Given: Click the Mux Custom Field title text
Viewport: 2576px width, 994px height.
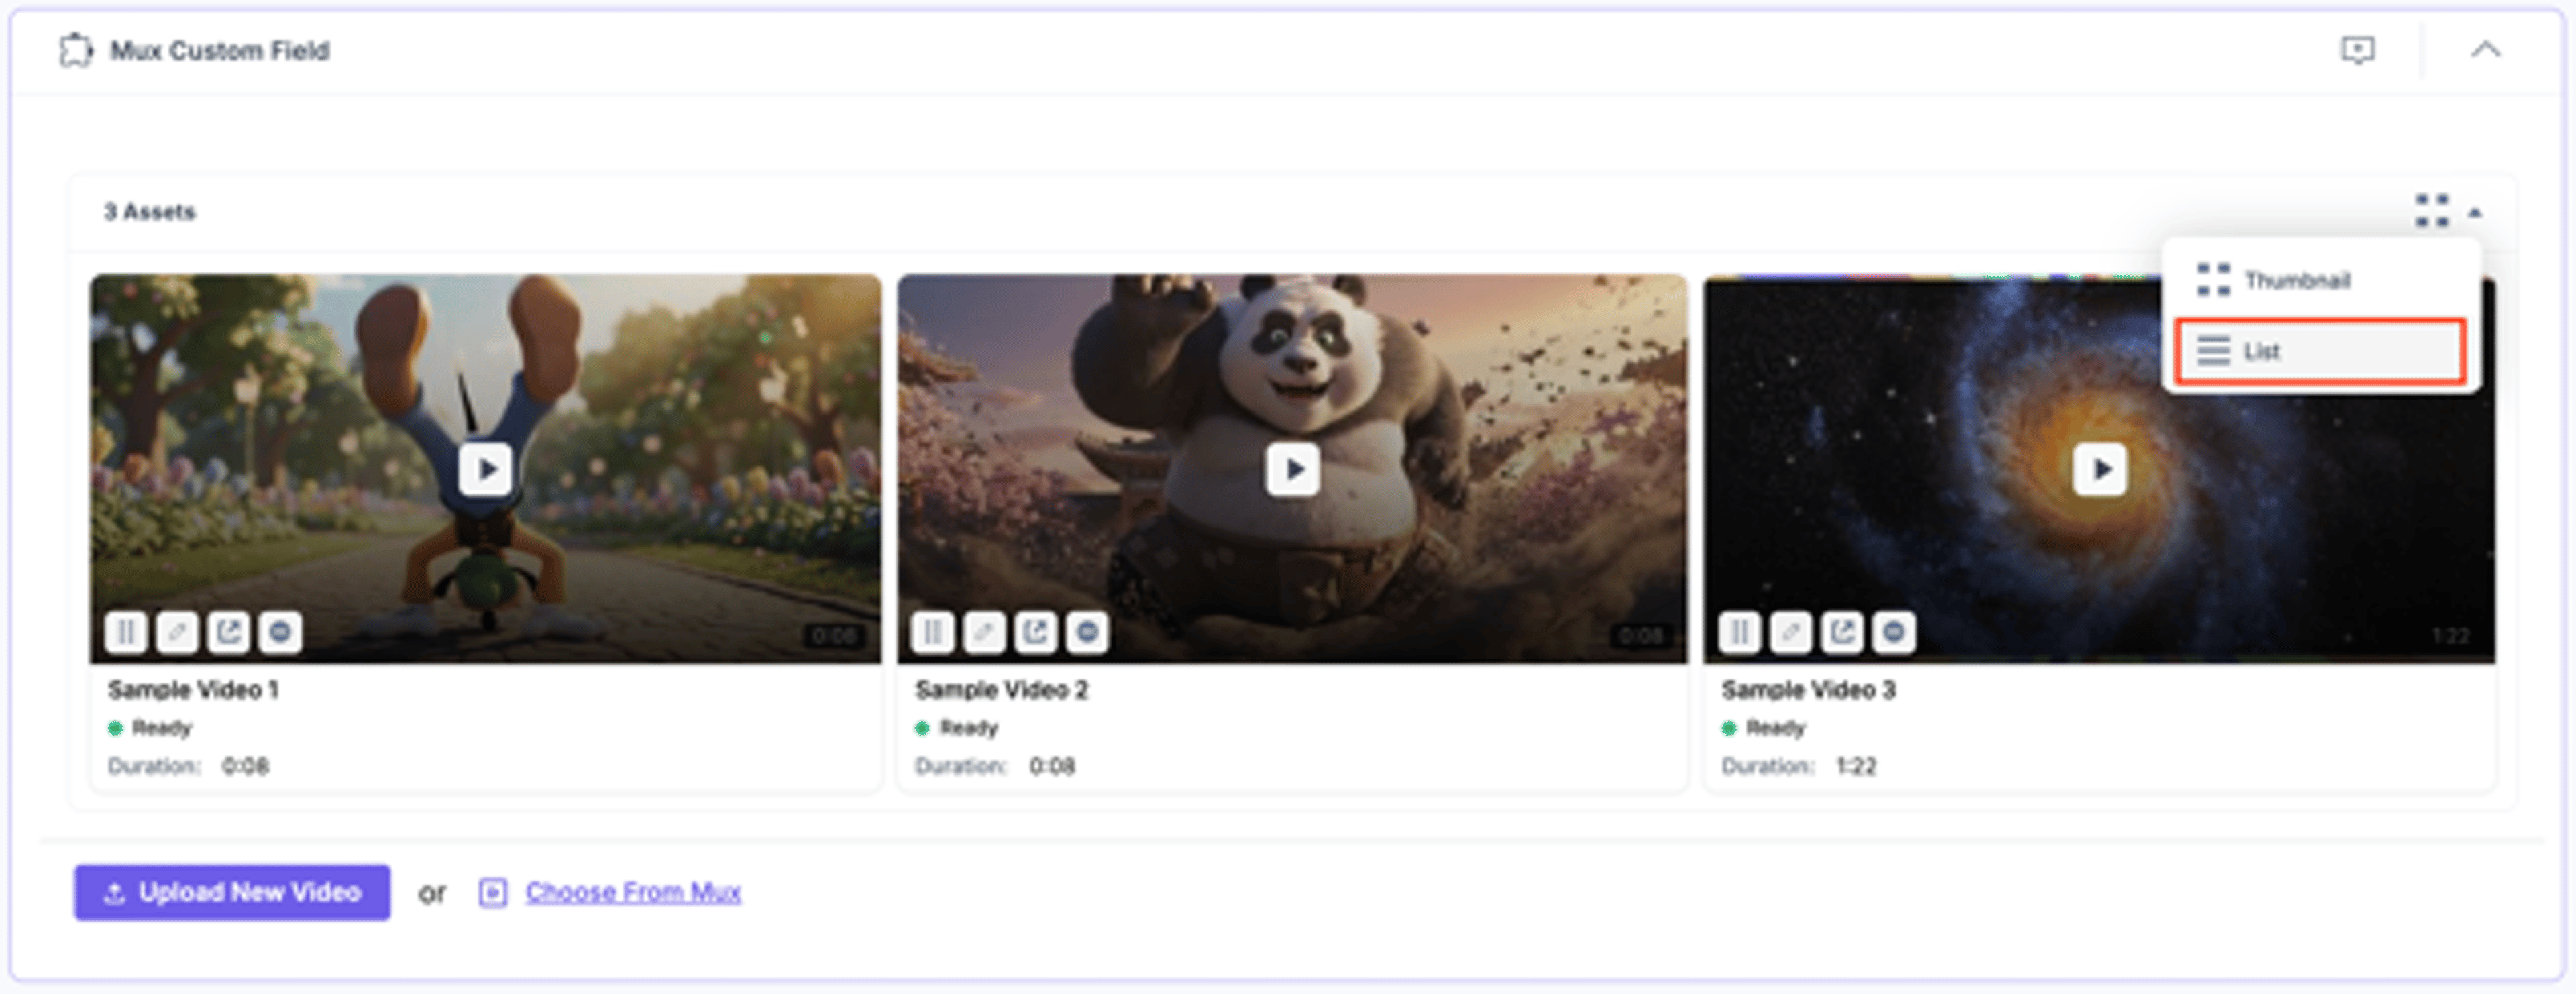Looking at the screenshot, I should click(220, 50).
